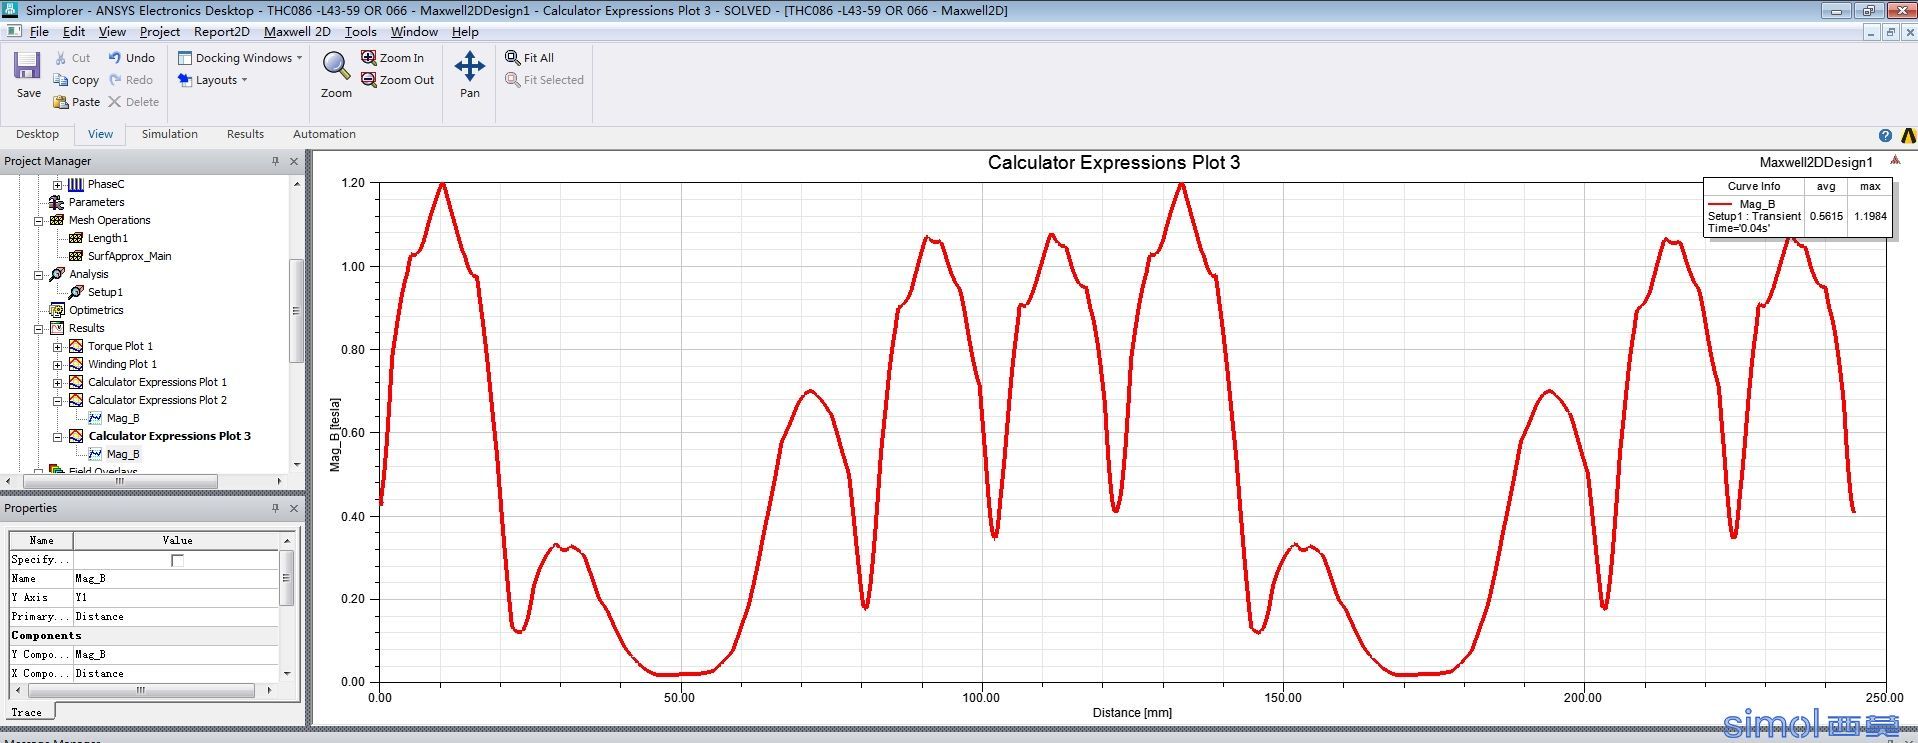Expand the Winding Plot 1 node
The width and height of the screenshot is (1918, 743).
57,364
